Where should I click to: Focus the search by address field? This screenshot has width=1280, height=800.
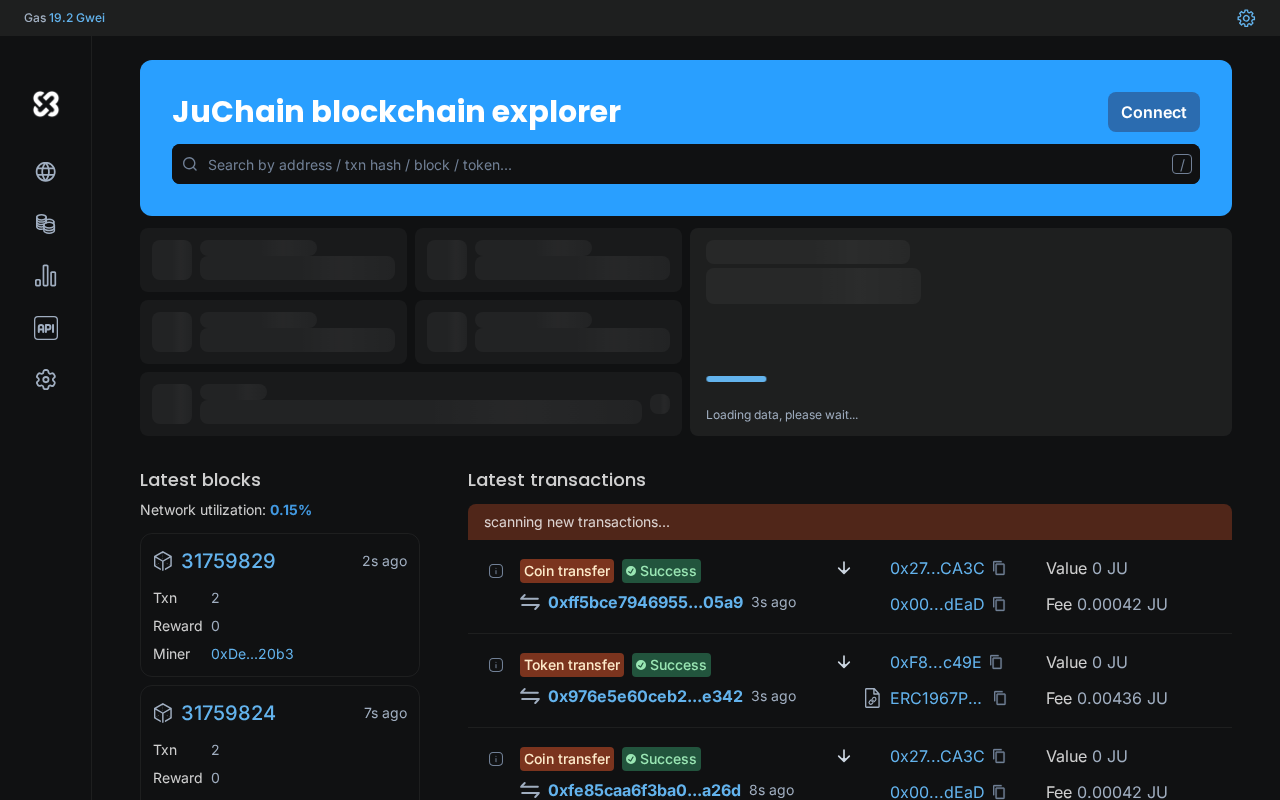pyautogui.click(x=686, y=164)
